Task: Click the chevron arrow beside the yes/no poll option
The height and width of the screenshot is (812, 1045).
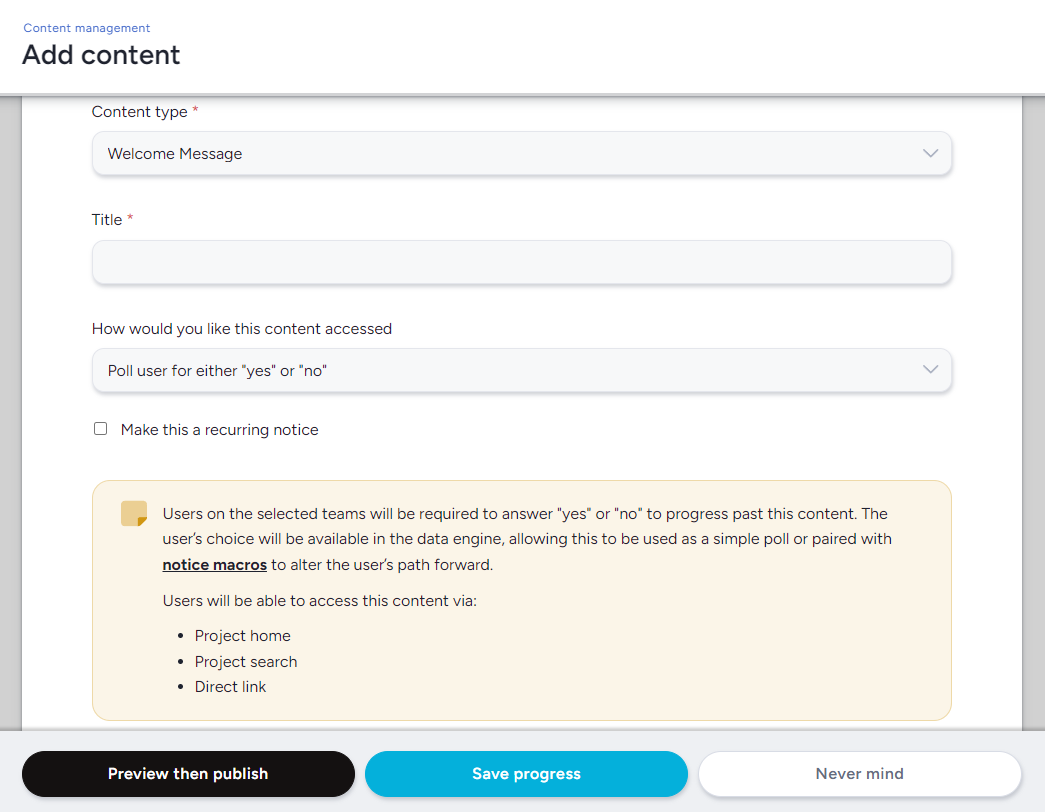Action: (930, 370)
